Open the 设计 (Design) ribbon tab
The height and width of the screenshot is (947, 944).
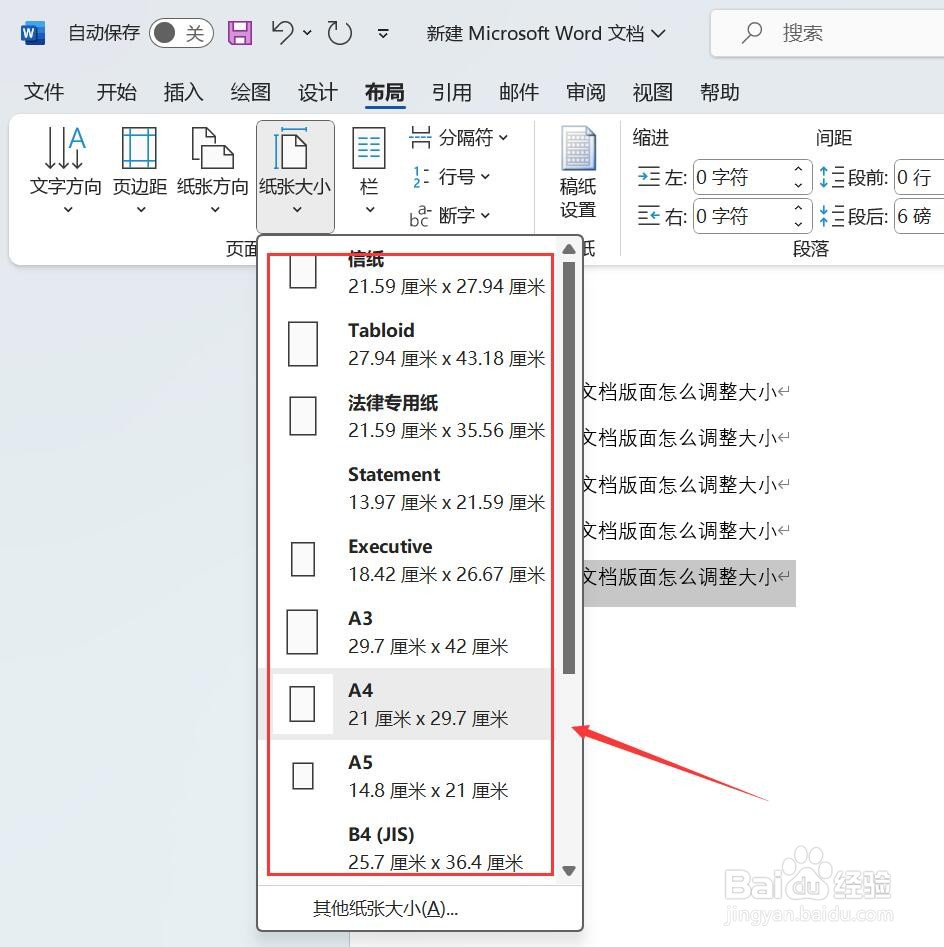pyautogui.click(x=317, y=92)
